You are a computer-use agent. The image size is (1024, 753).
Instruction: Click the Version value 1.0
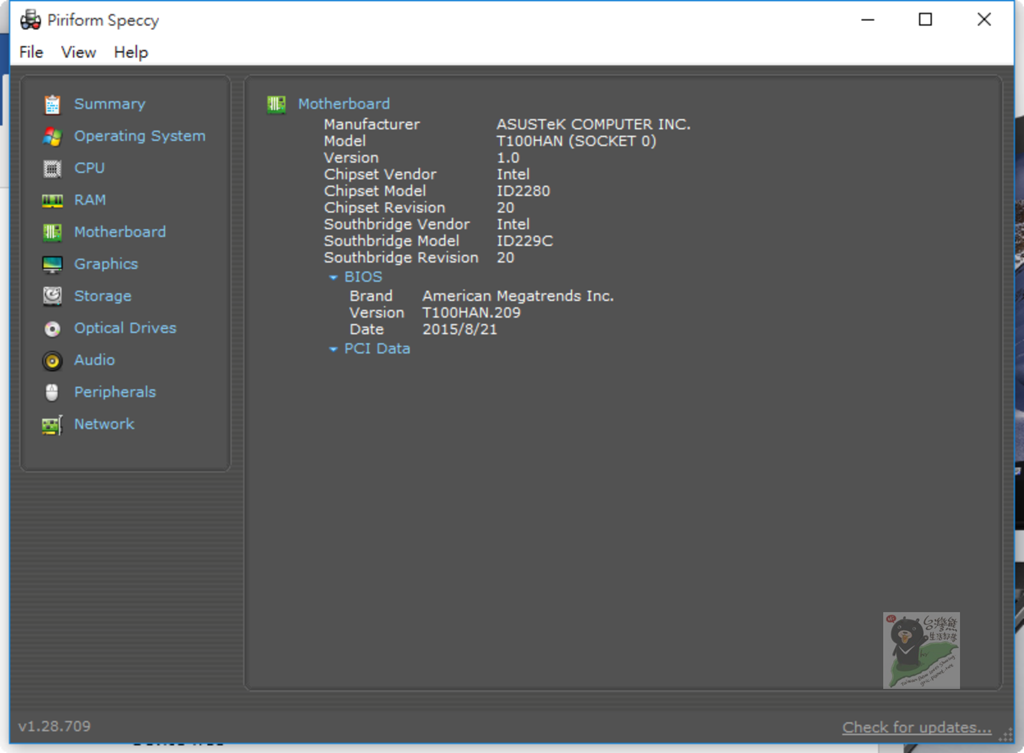508,157
